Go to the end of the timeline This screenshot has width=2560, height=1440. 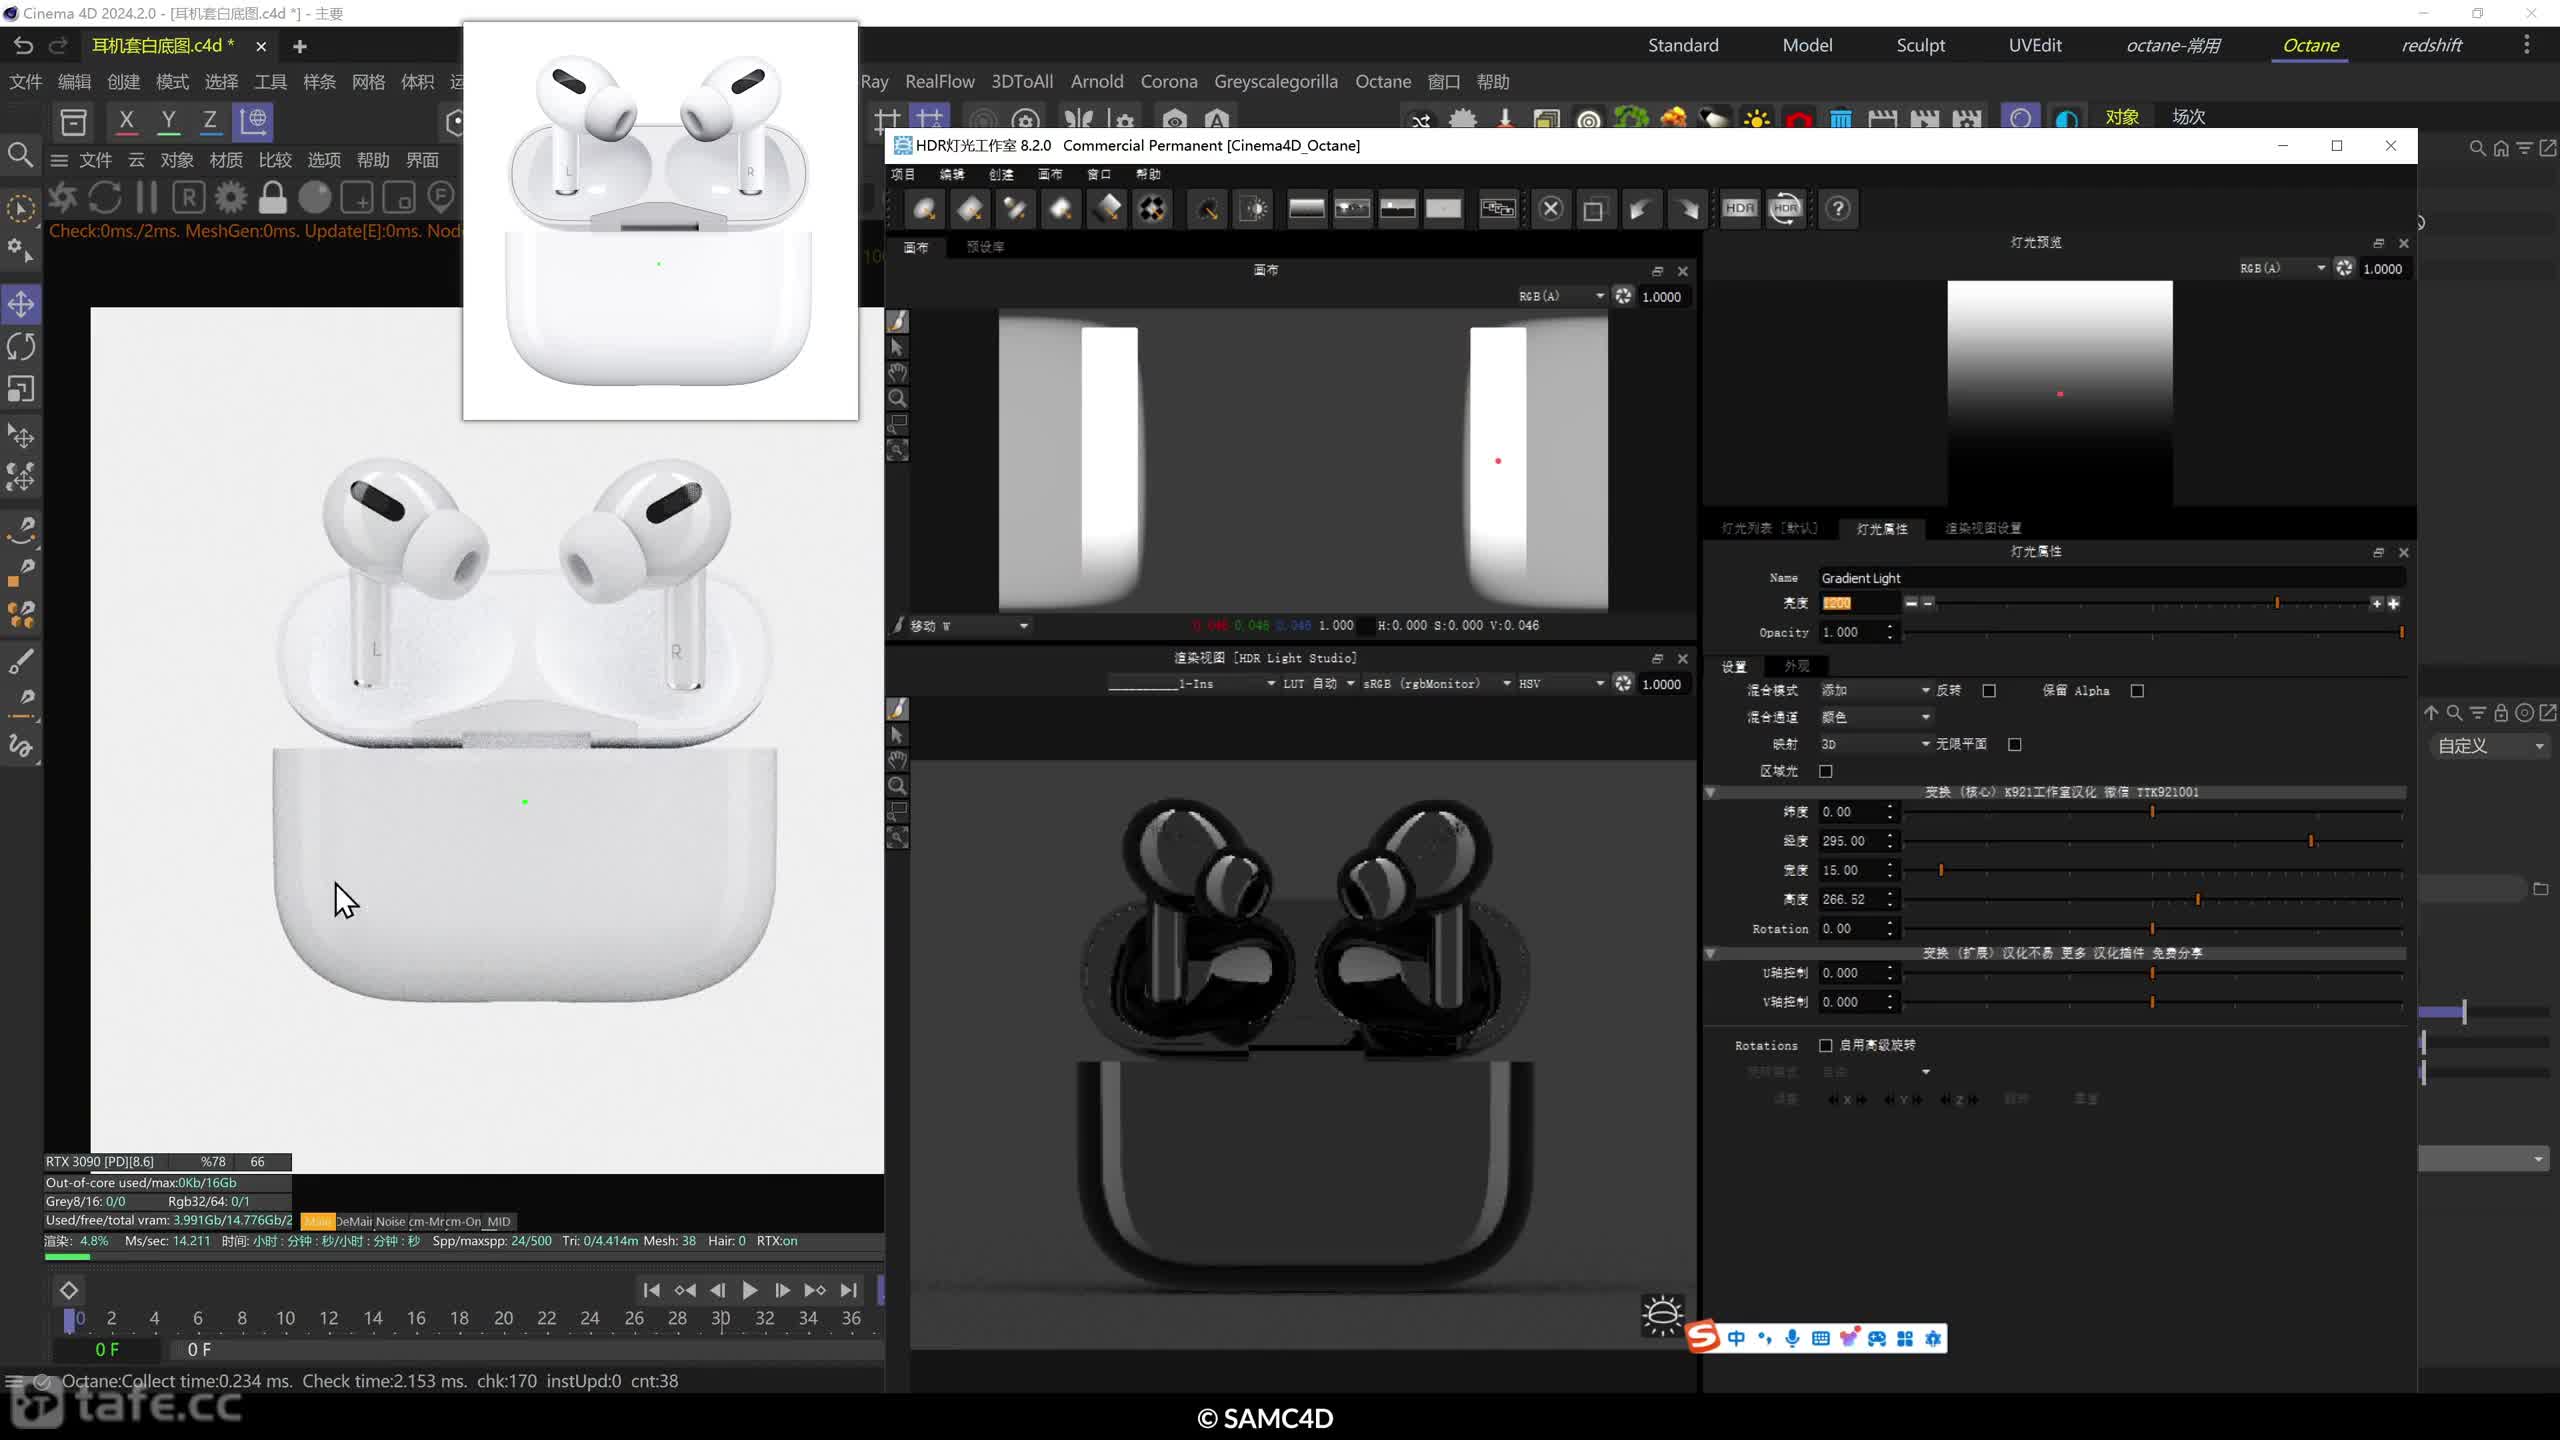point(848,1290)
